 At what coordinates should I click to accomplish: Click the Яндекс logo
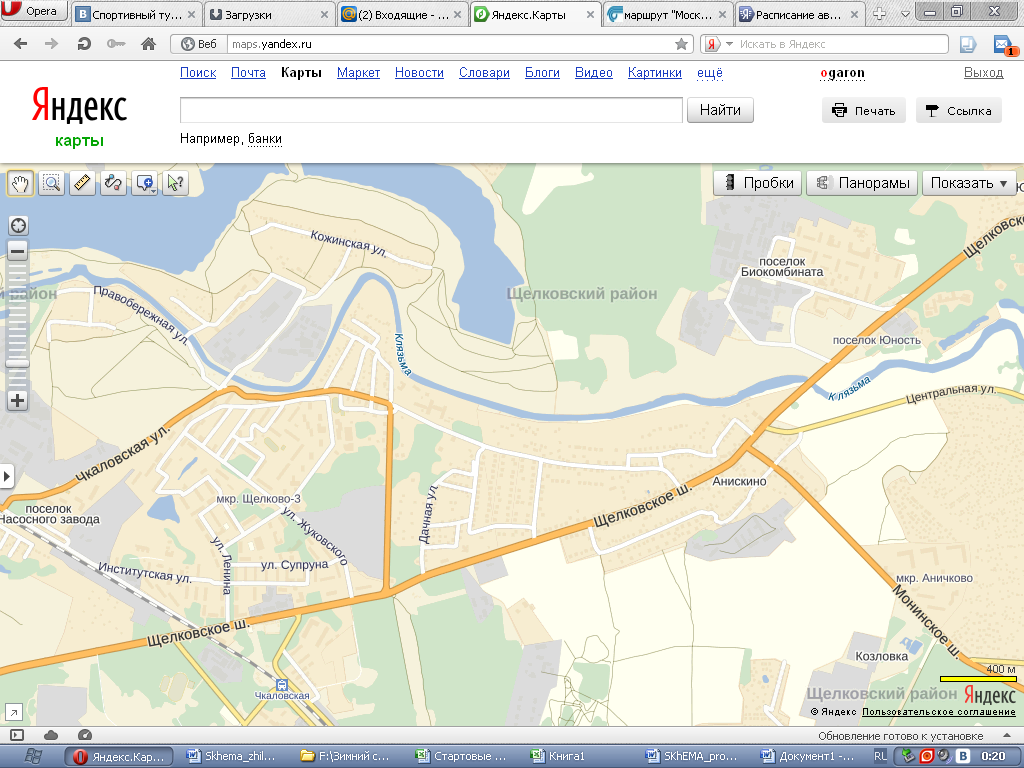coord(79,106)
